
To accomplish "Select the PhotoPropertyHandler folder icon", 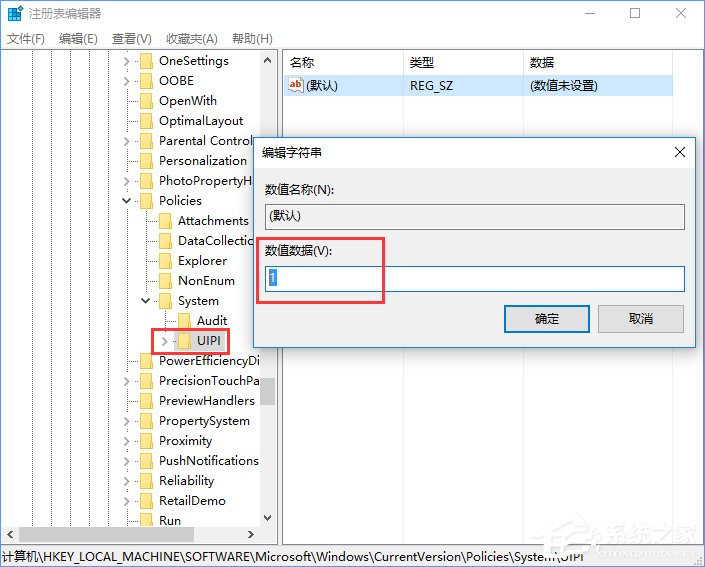I will pyautogui.click(x=146, y=181).
